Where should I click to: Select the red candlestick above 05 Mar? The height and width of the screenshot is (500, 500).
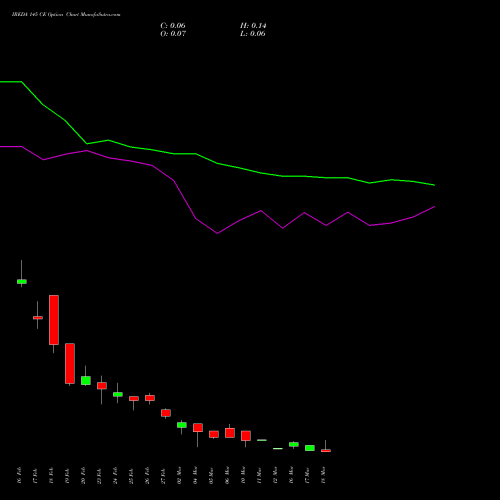[x=214, y=434]
